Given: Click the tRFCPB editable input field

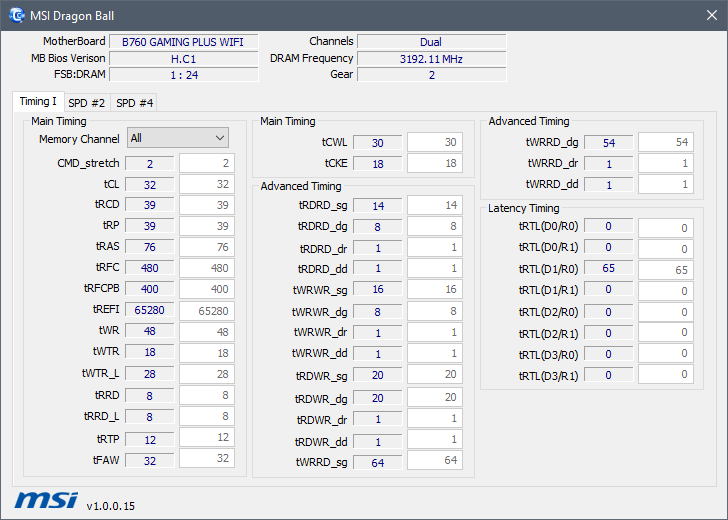Looking at the screenshot, I should [x=207, y=289].
